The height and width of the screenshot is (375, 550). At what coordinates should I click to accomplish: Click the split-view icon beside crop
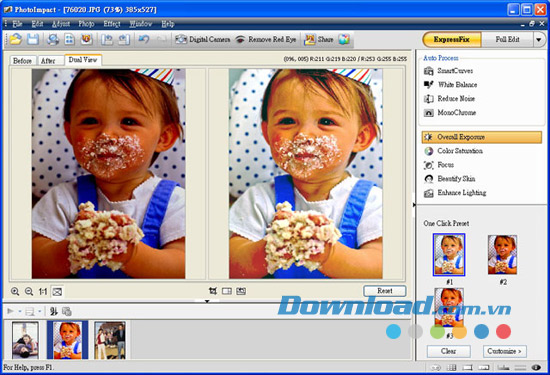pos(227,291)
